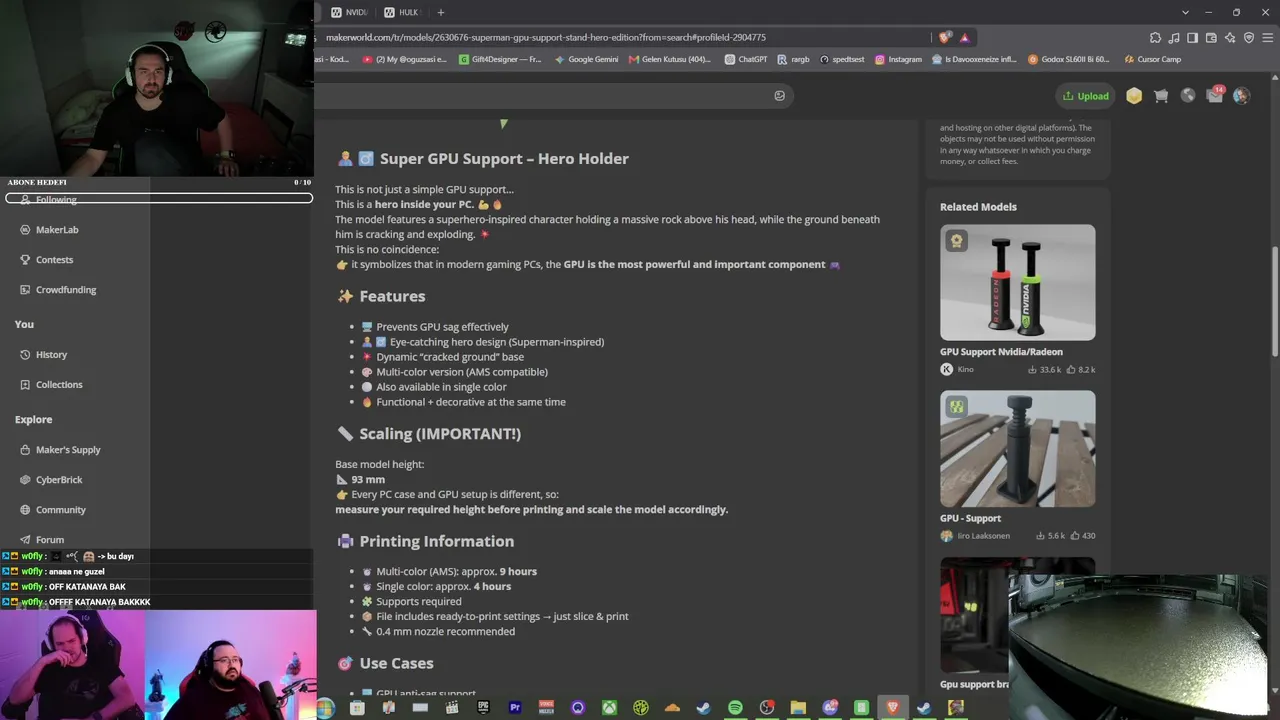The image size is (1280, 720).
Task: Click the MakerWorld search field
Action: 555,96
